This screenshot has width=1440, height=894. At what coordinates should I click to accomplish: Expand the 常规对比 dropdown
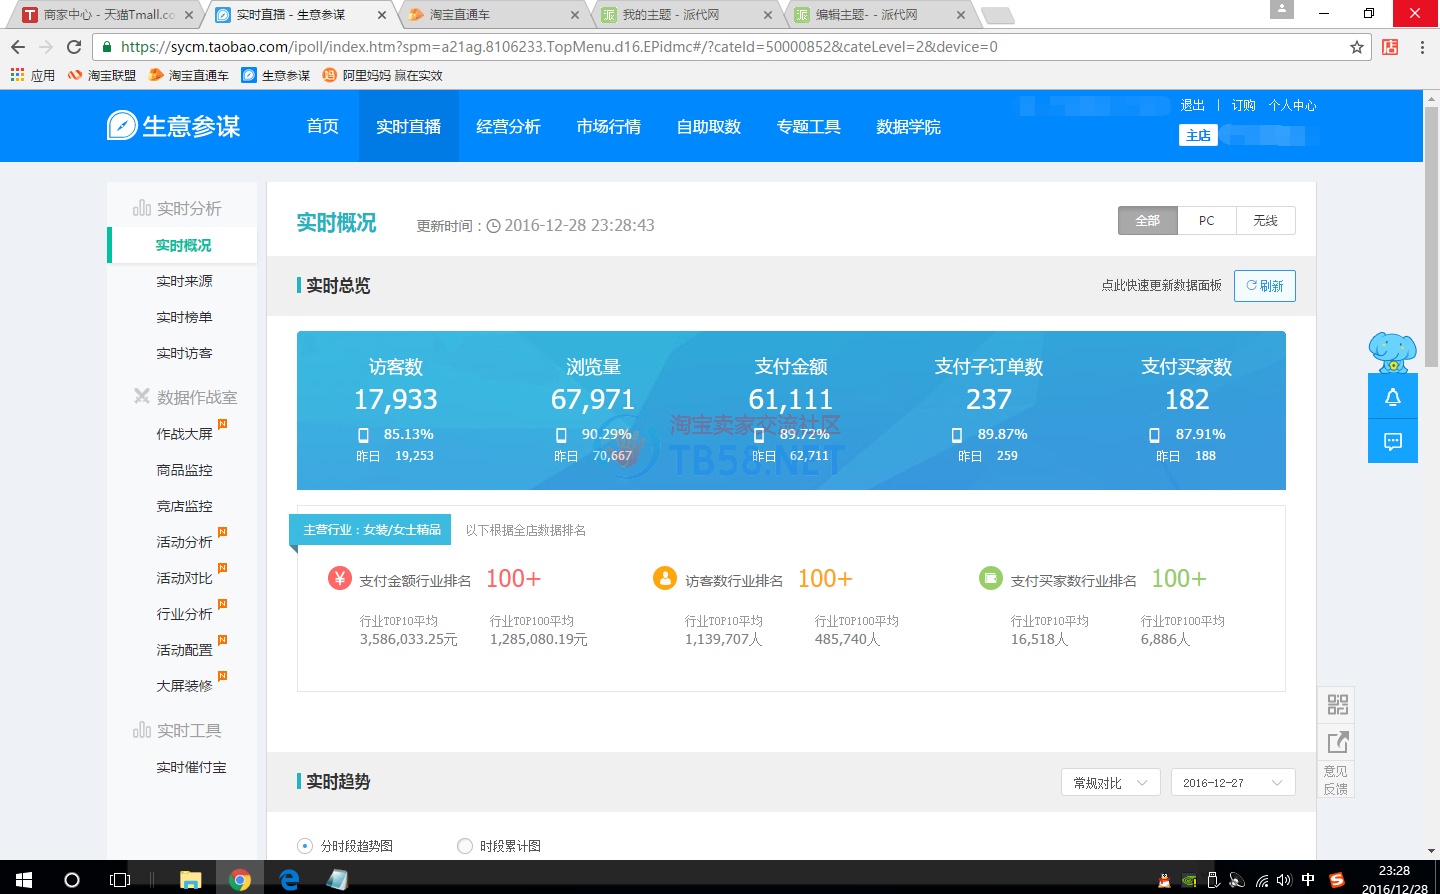[1110, 783]
